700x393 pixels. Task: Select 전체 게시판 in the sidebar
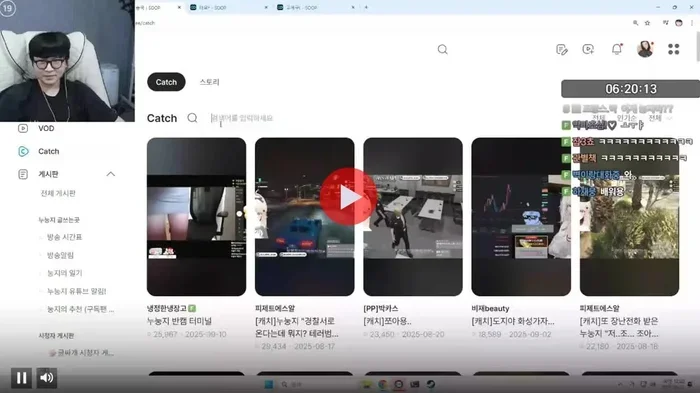click(x=58, y=193)
